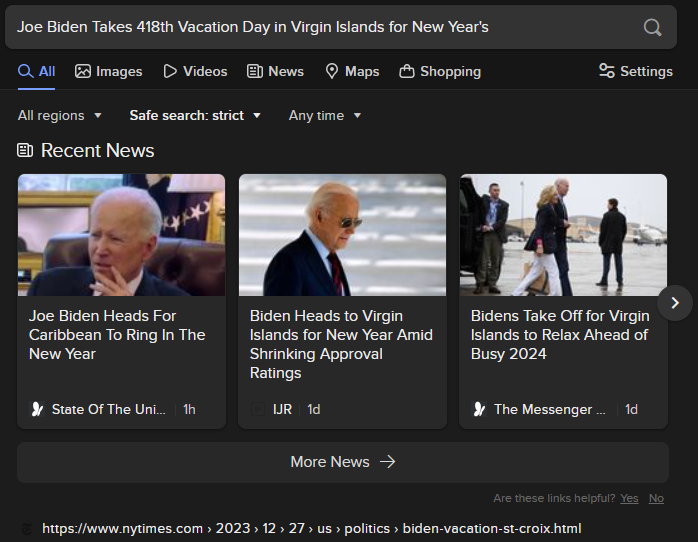
Task: Open the Maps tab
Action: pos(352,71)
